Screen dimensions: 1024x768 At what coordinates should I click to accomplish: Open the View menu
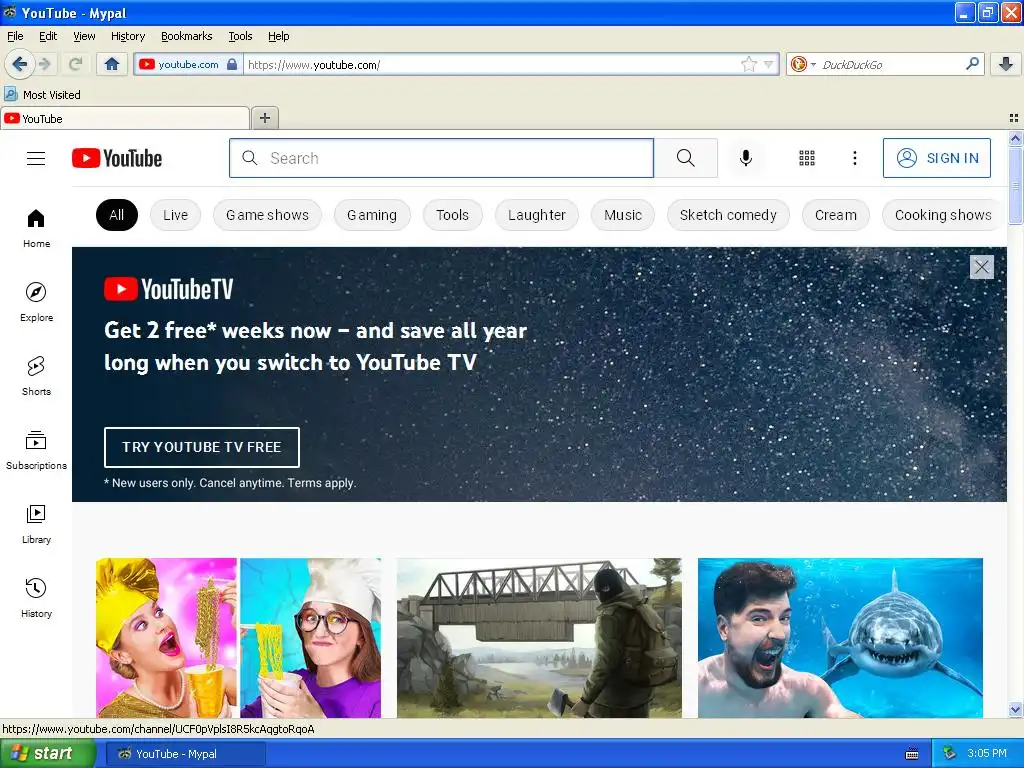[x=84, y=36]
